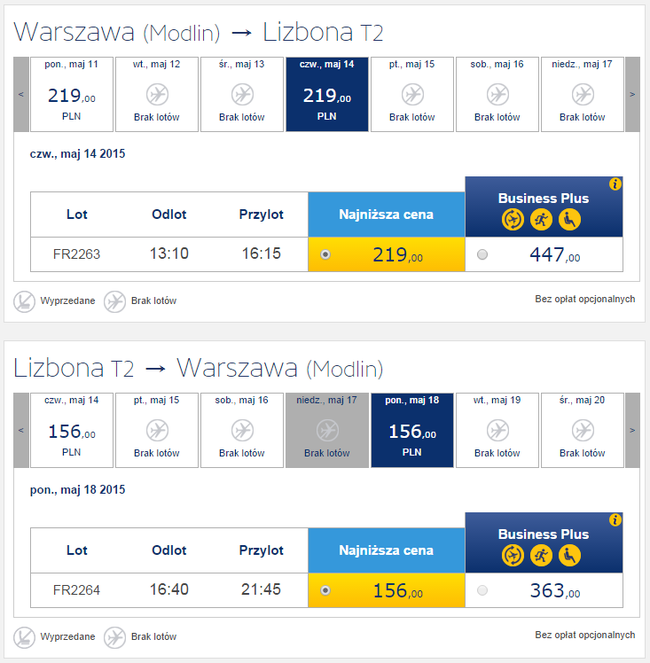Choose the 363,00 Business Plus fare radio
This screenshot has width=650, height=663.
(x=482, y=591)
